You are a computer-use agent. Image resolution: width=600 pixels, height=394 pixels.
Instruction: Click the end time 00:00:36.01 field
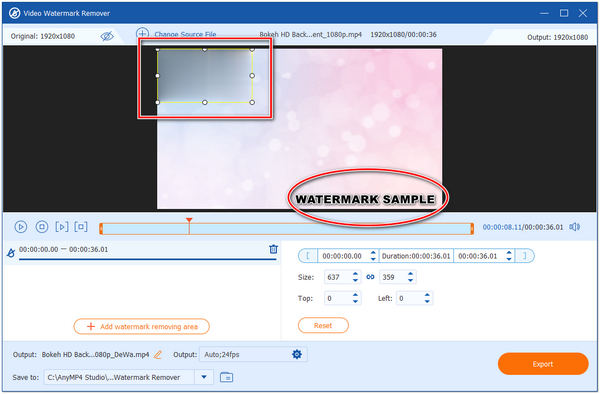pyautogui.click(x=478, y=256)
